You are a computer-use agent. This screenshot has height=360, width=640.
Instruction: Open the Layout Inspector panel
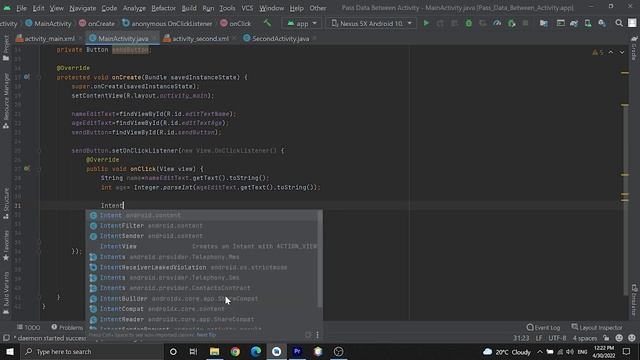(597, 327)
